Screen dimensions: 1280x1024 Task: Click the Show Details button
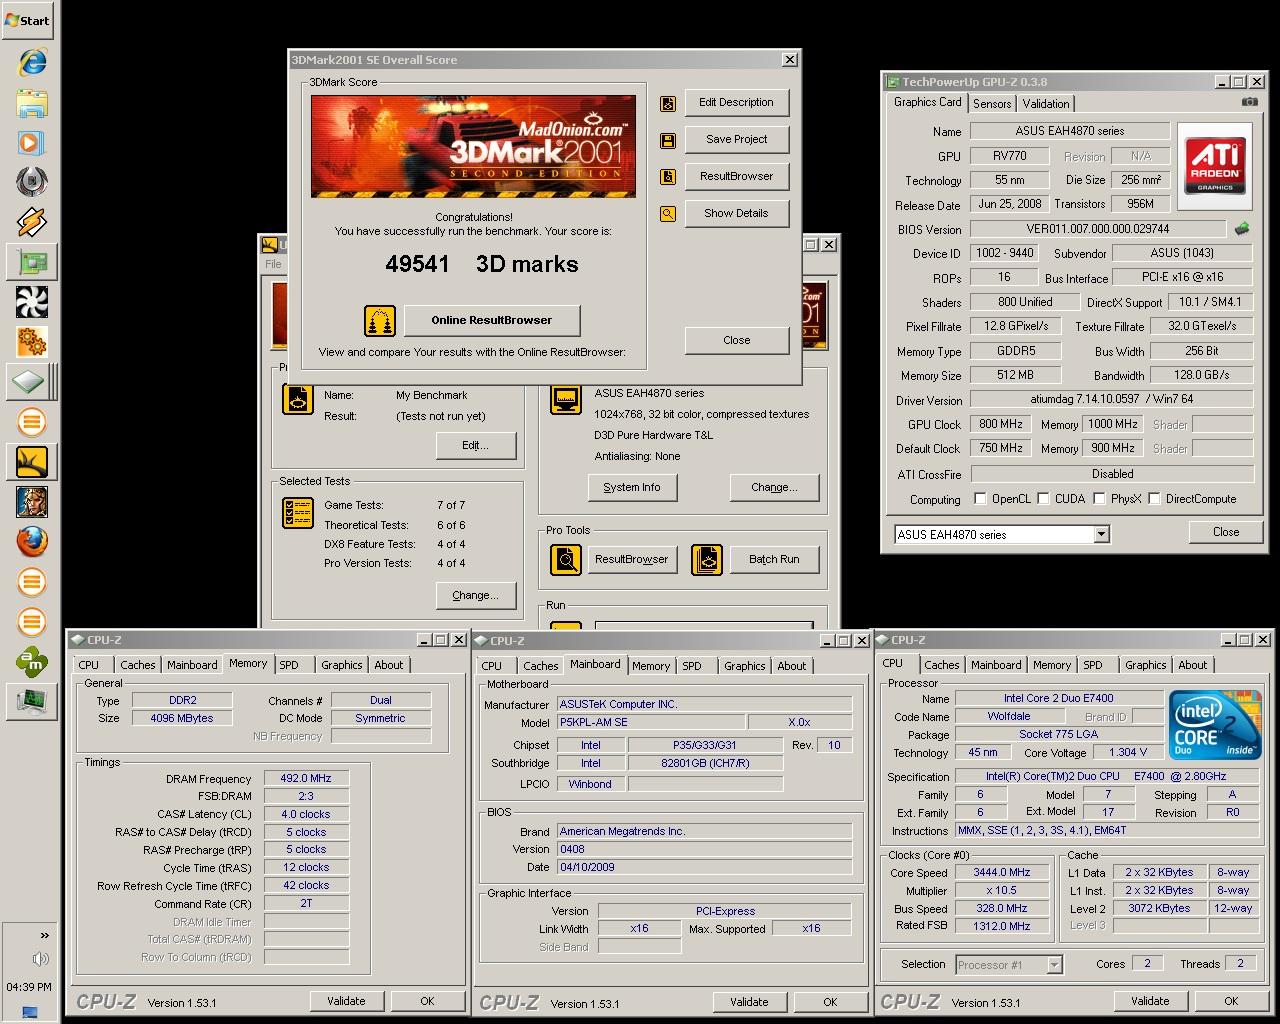pos(736,213)
